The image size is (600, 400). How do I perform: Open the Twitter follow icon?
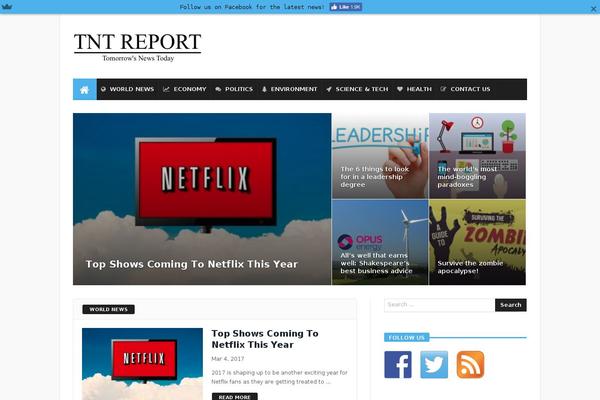point(434,364)
